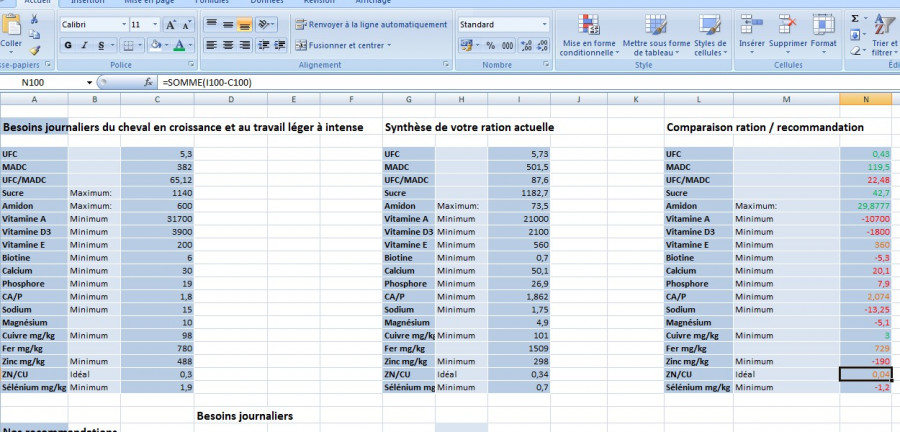
Task: Align text to the top of cell
Action: click(x=211, y=25)
